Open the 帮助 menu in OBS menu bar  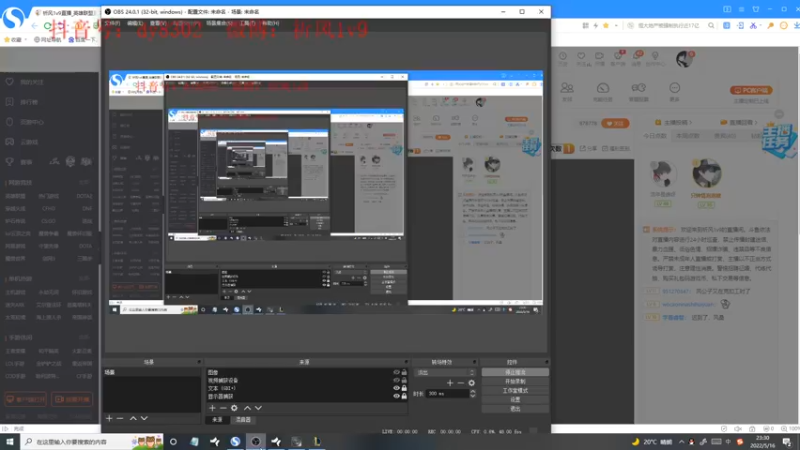point(270,23)
